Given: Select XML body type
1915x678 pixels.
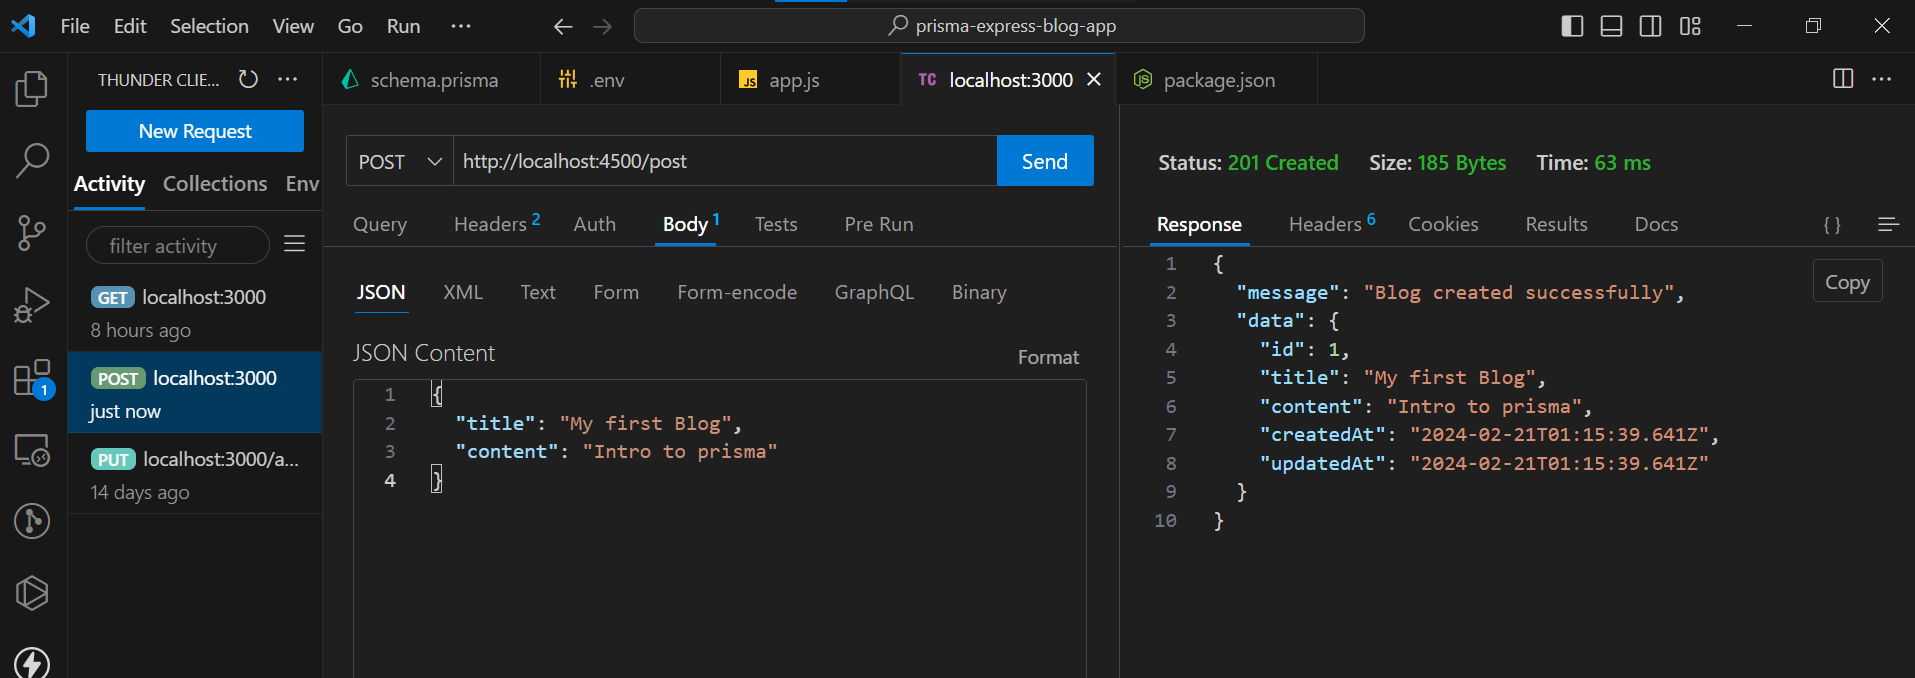Looking at the screenshot, I should (463, 292).
